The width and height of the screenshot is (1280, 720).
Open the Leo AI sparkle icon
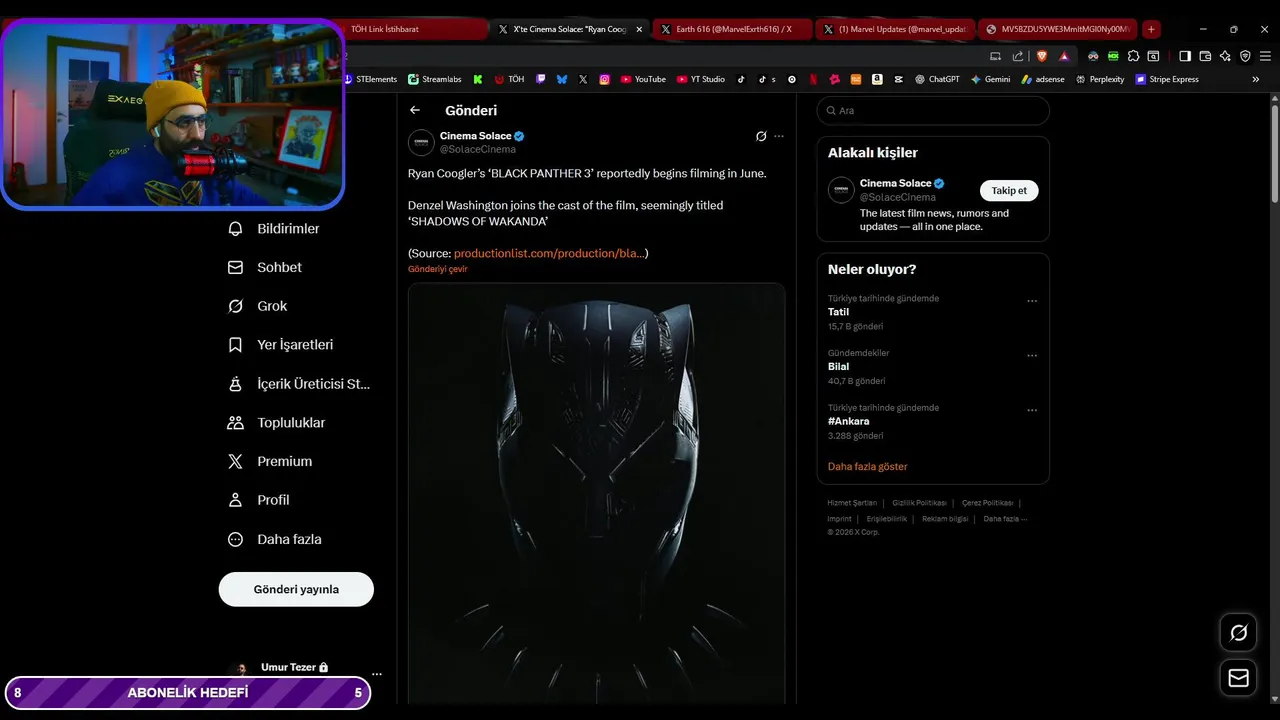tap(1225, 56)
